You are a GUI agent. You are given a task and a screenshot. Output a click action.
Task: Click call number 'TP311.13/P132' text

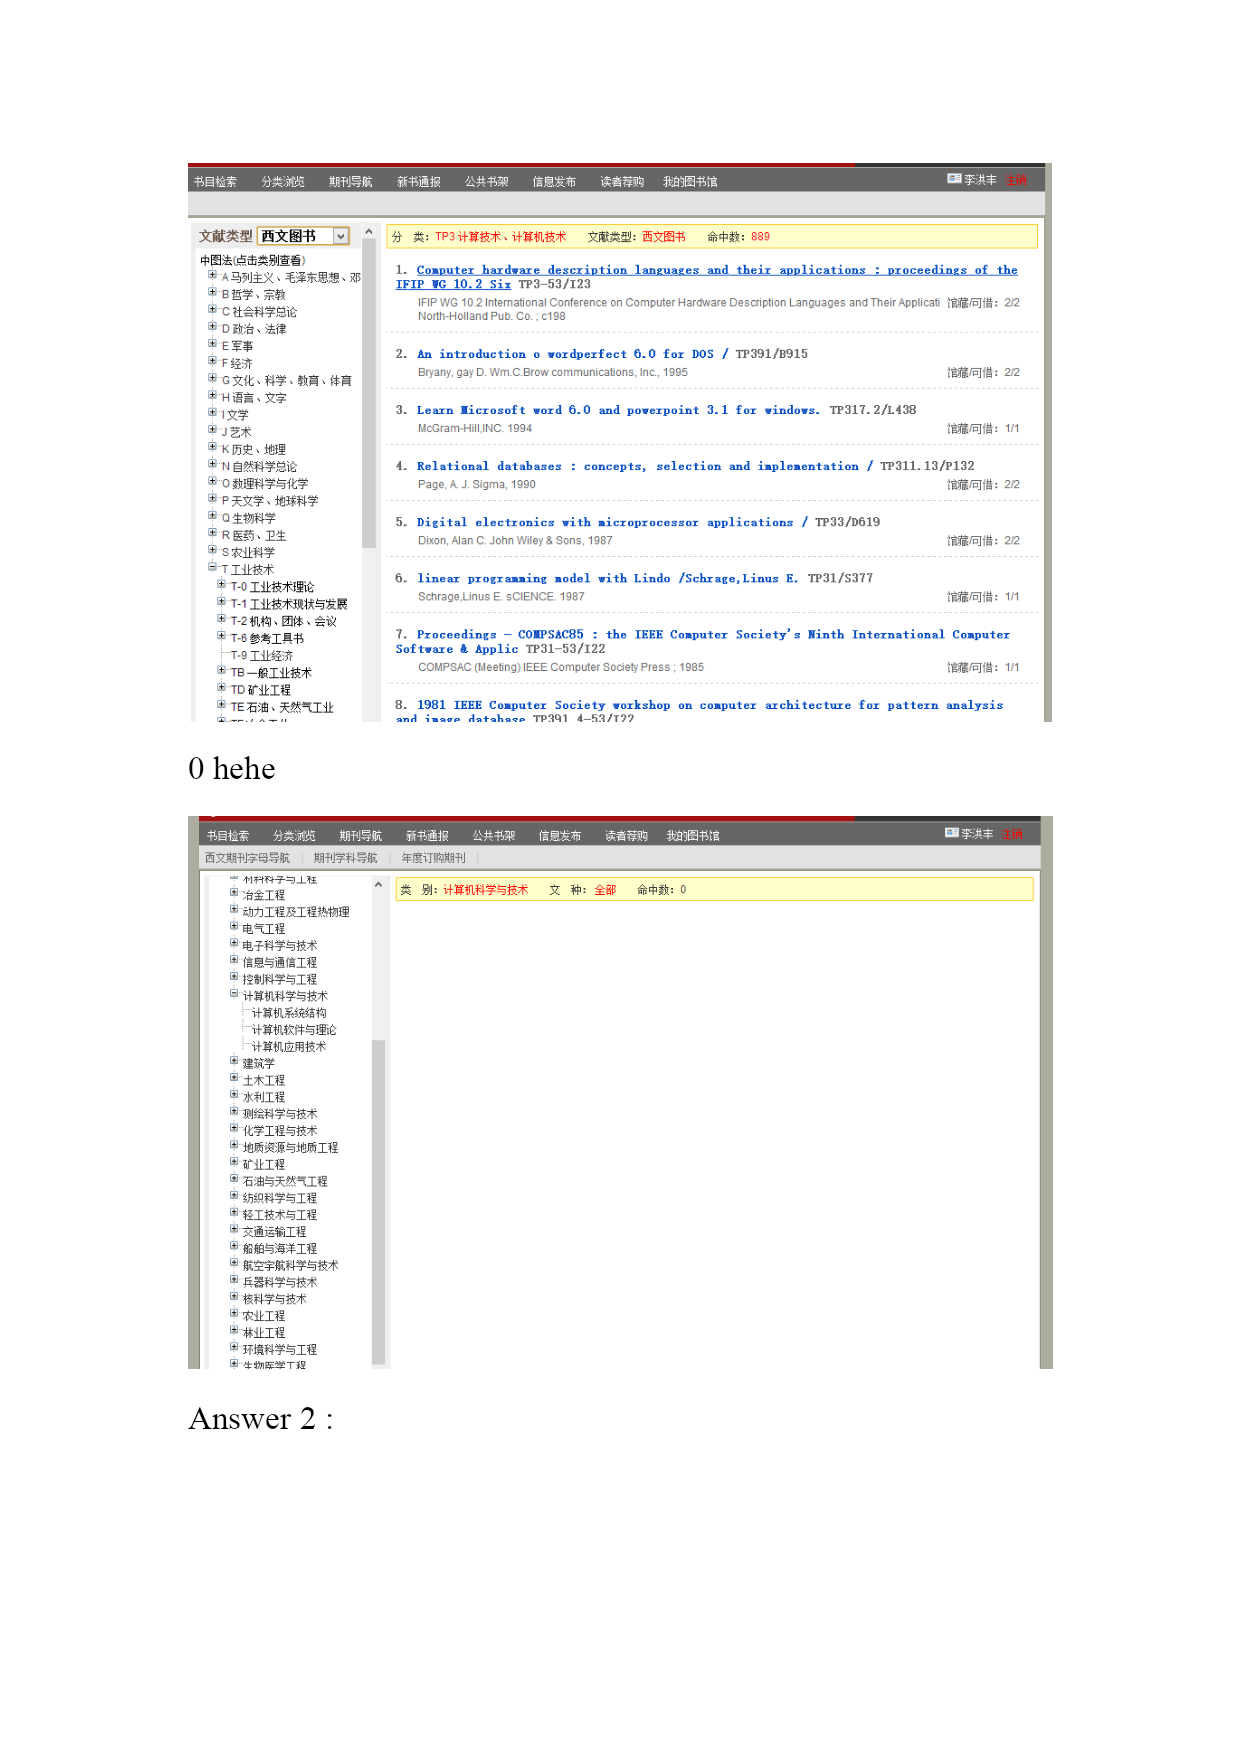[927, 466]
